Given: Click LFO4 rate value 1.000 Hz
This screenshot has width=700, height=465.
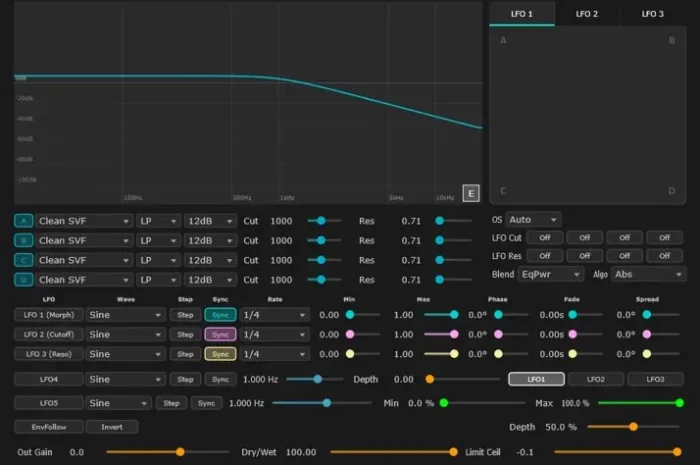Looking at the screenshot, I should 260,379.
